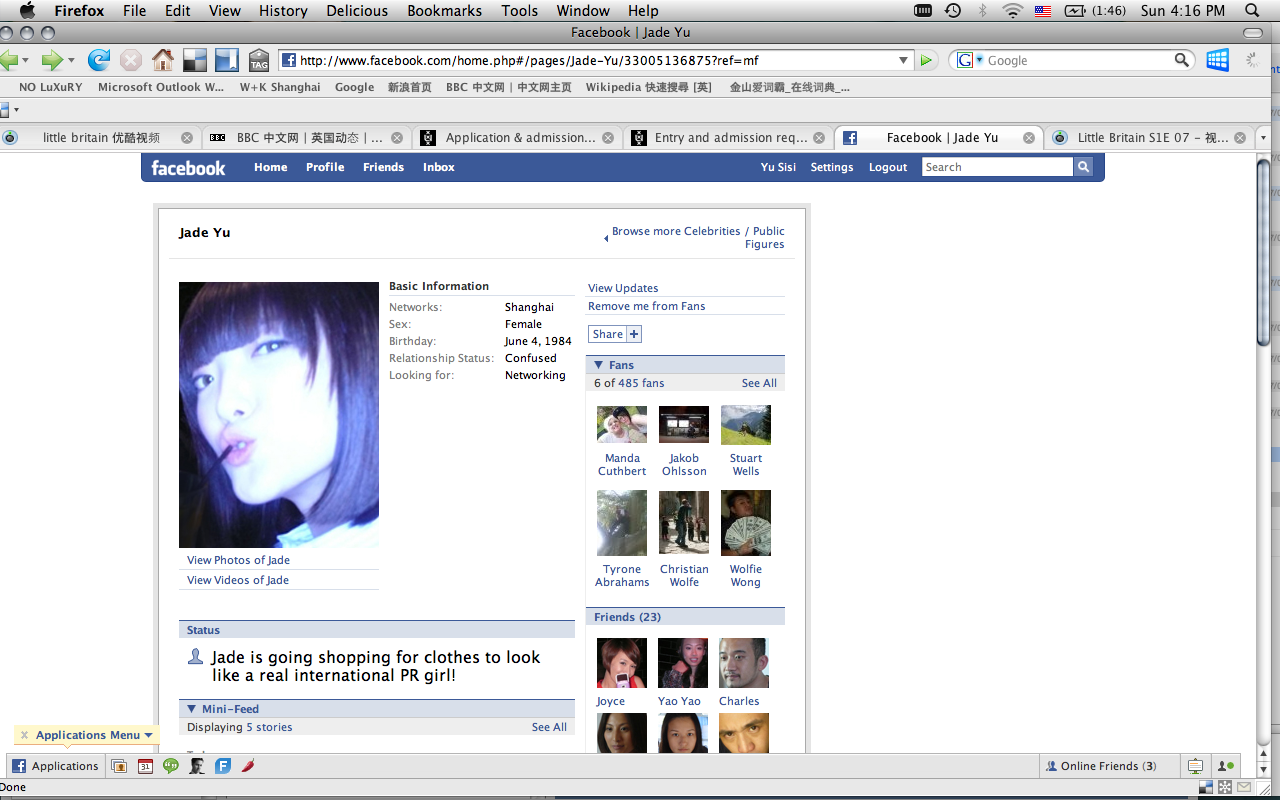Screen dimensions: 1280x800
Task: Click the Delicious bookmarks sidebar icon
Action: click(x=227, y=60)
